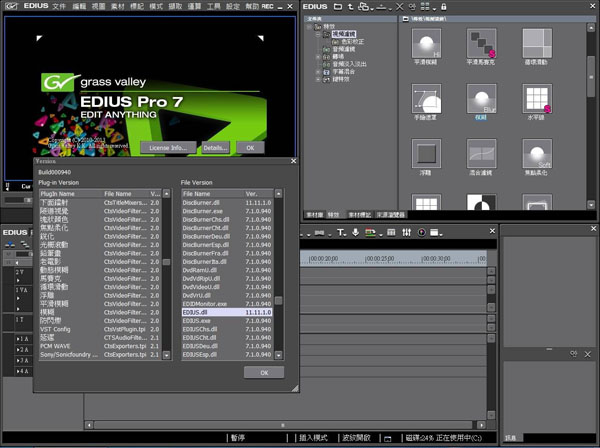The image size is (600, 448).
Task: Open the 編輯 menu
Action: point(79,7)
